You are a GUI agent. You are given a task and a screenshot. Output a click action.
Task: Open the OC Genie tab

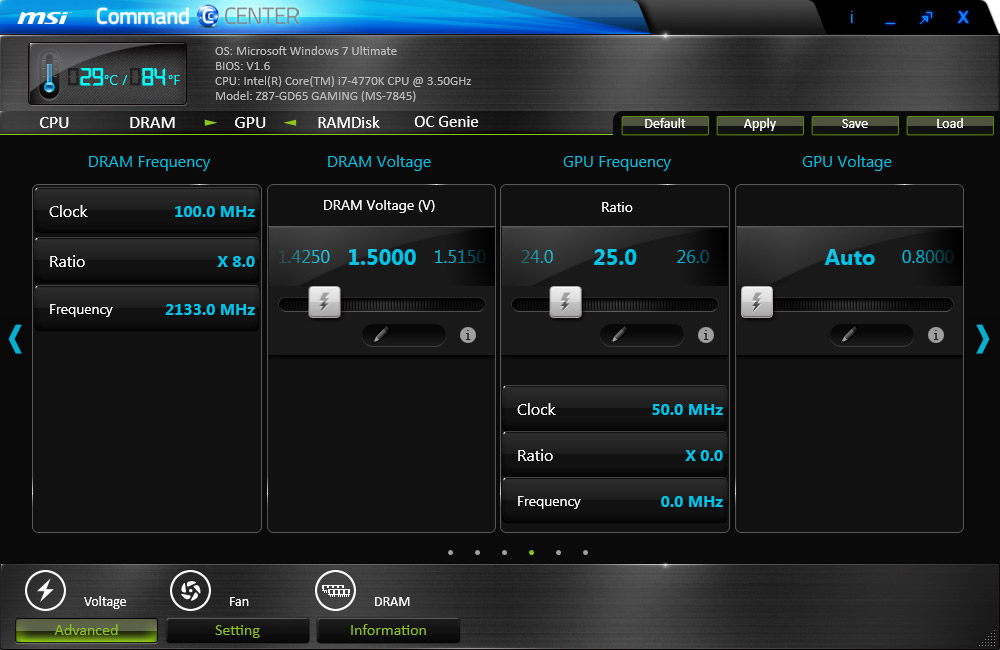(x=446, y=122)
